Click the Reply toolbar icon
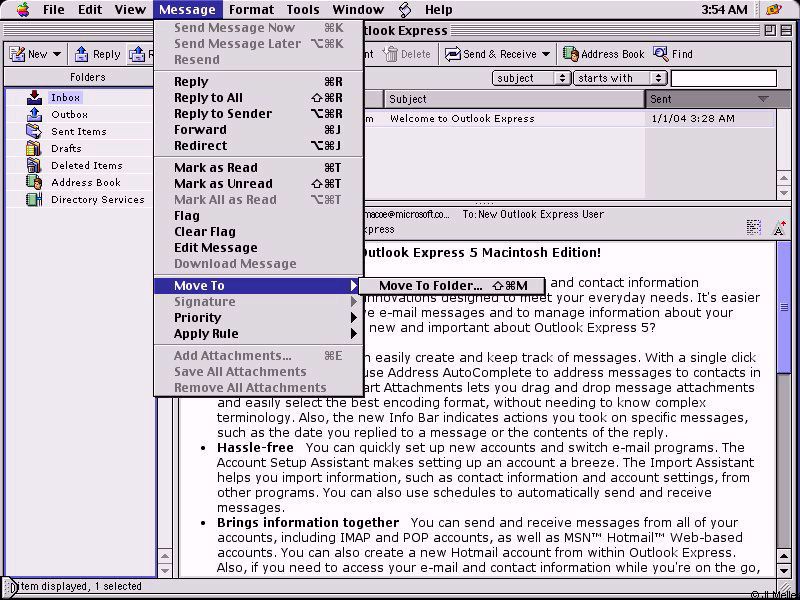This screenshot has width=800, height=600. (x=81, y=54)
